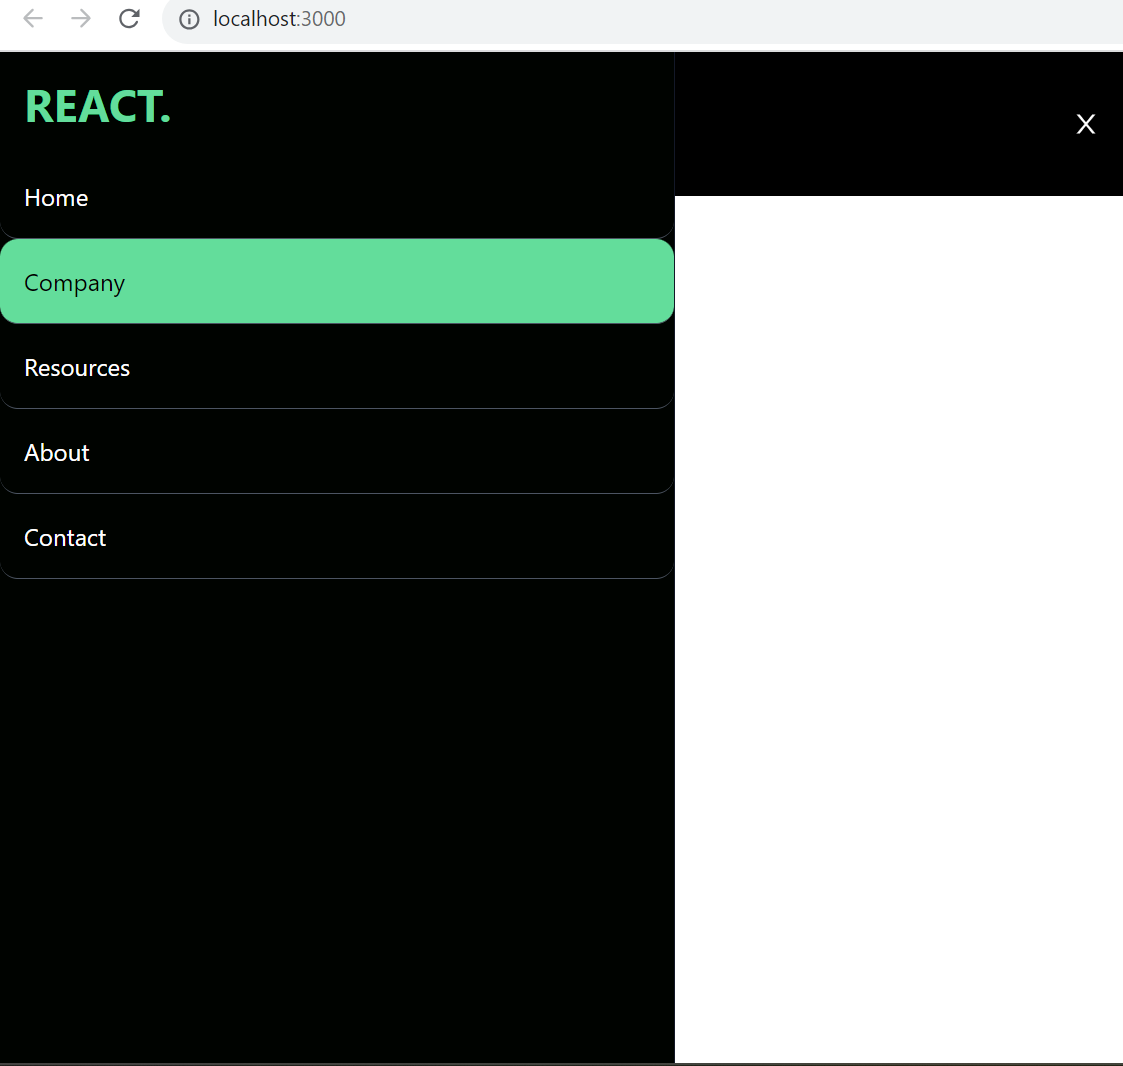Open the Contact page link
The image size is (1123, 1066).
click(65, 537)
